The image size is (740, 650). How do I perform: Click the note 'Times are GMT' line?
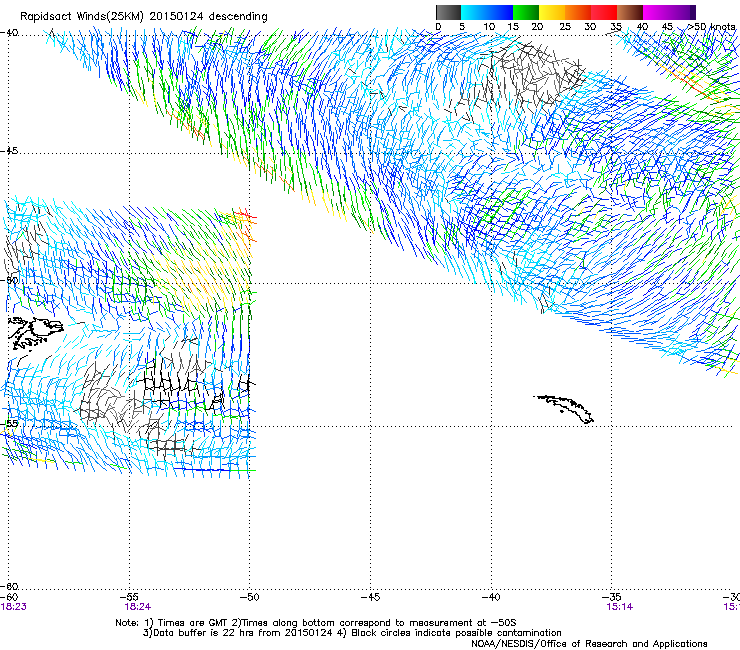tap(316, 623)
